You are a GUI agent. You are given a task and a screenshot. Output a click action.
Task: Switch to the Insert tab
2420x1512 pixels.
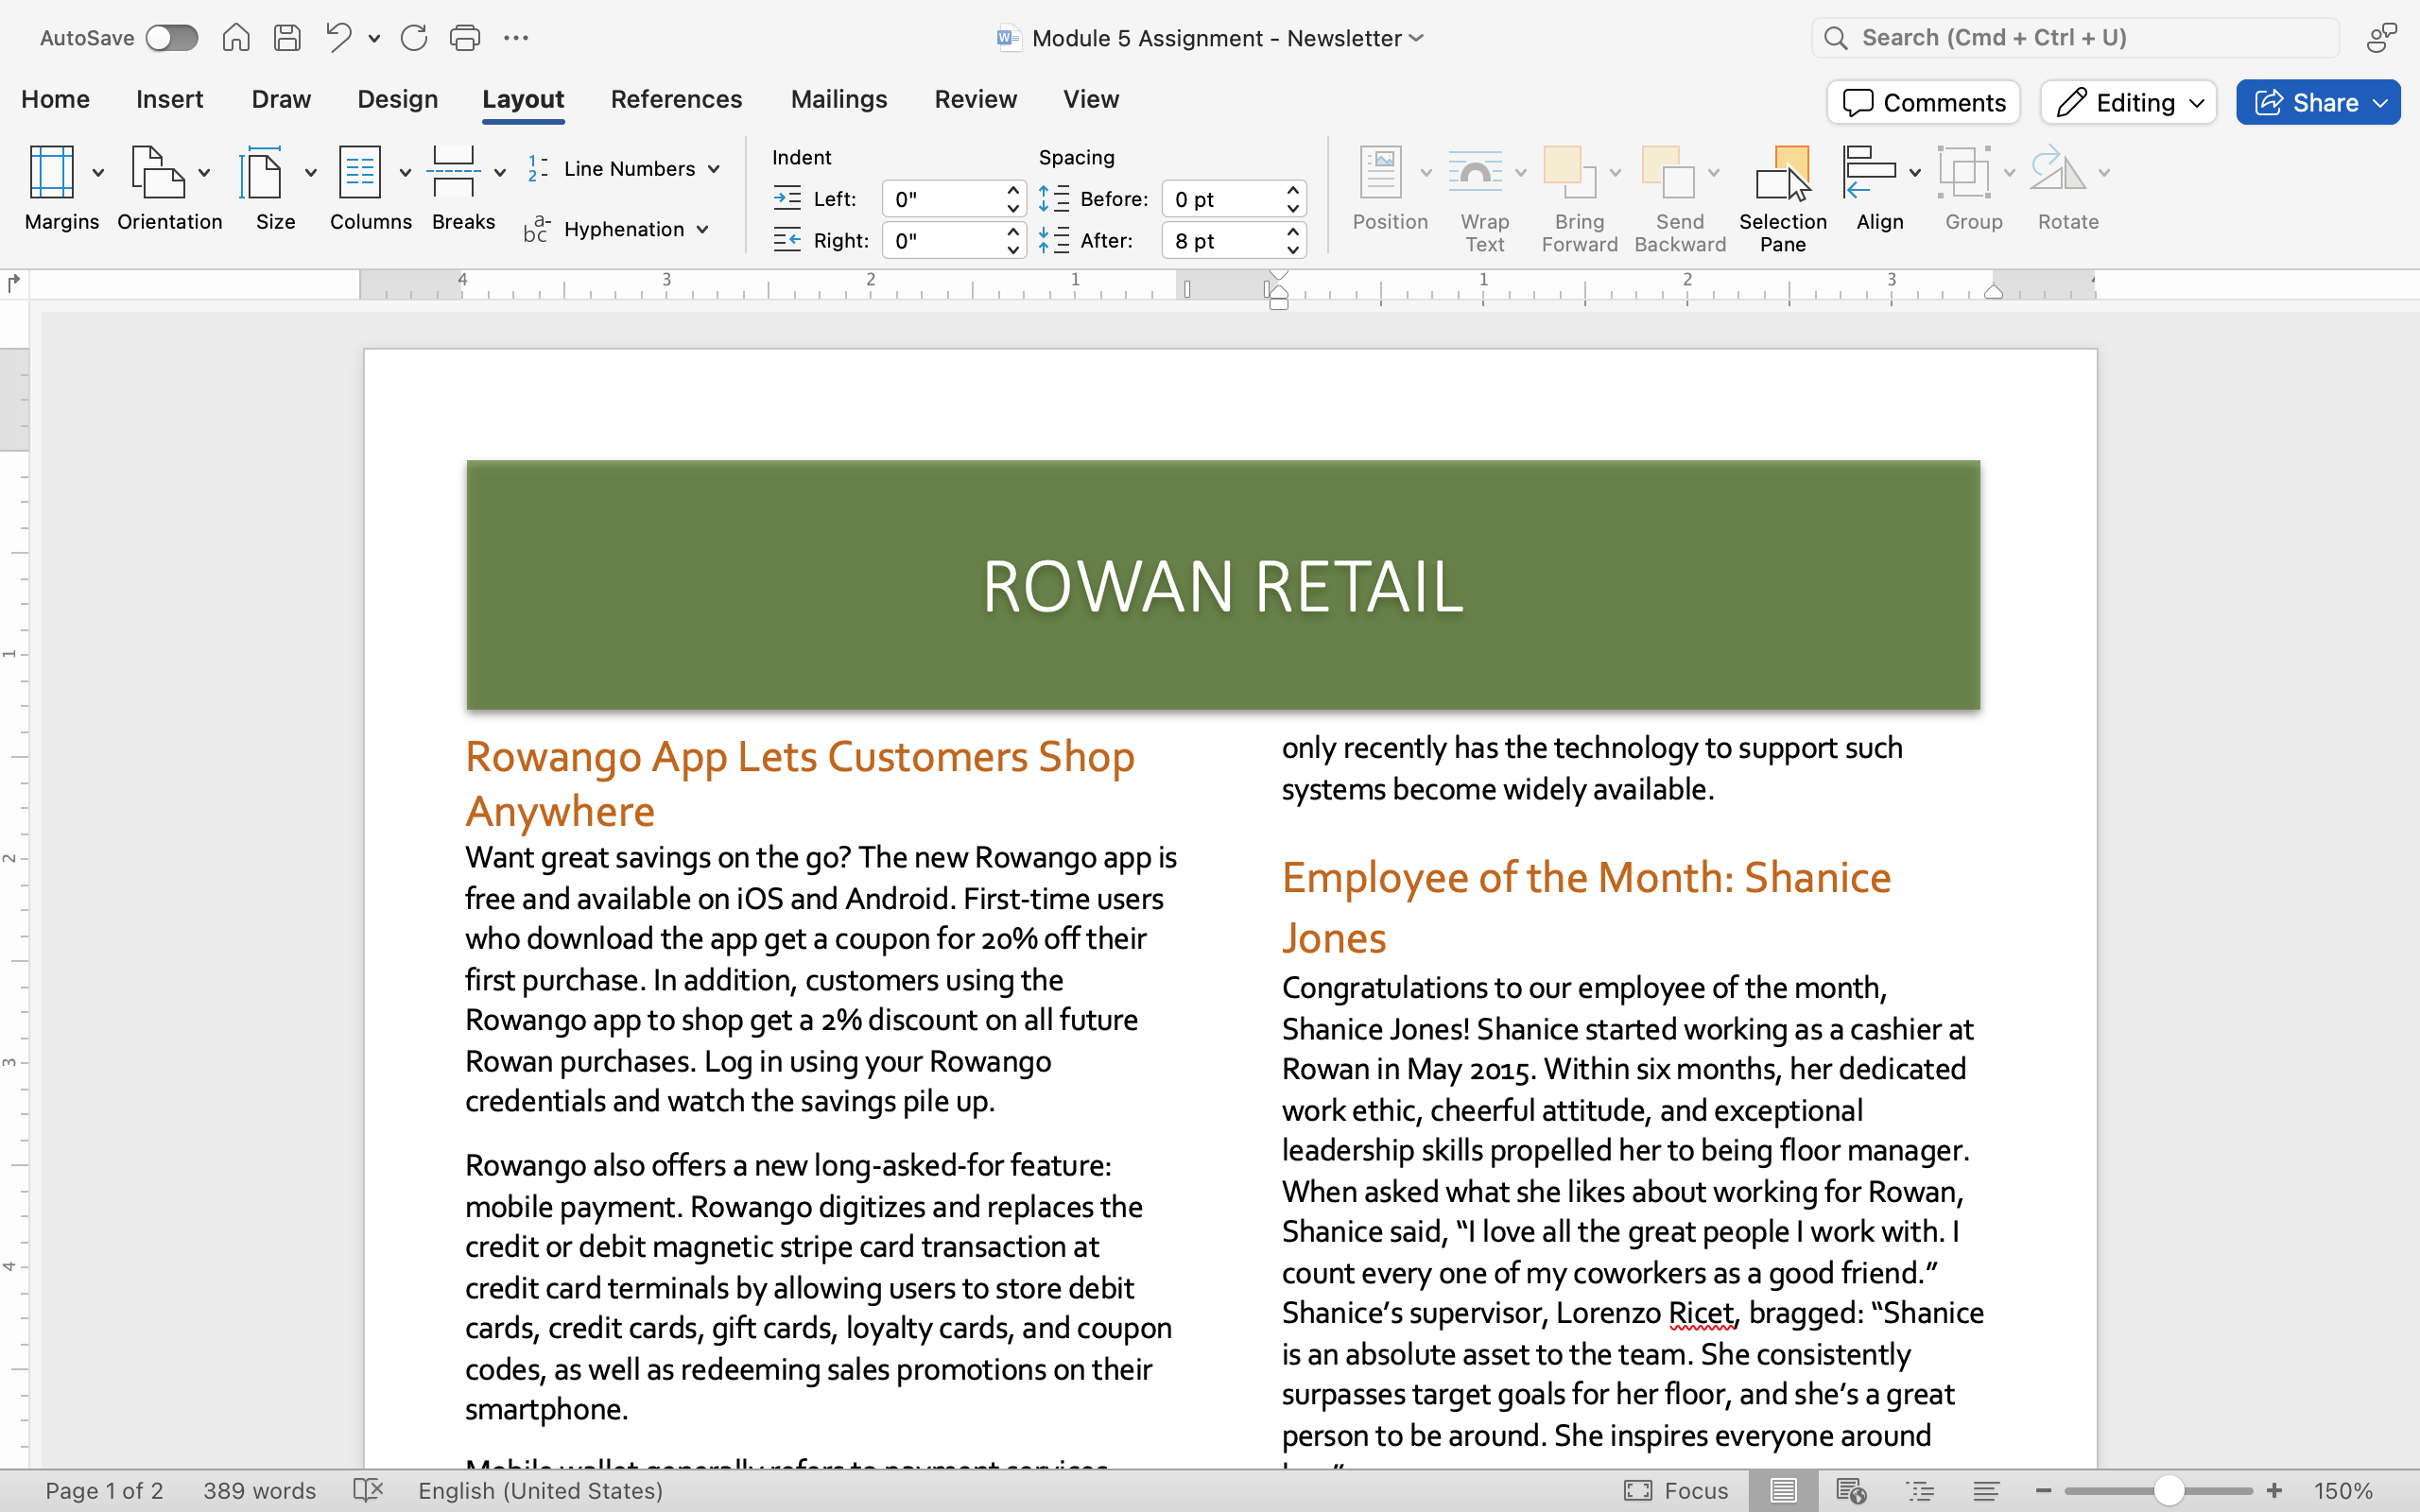169,99
